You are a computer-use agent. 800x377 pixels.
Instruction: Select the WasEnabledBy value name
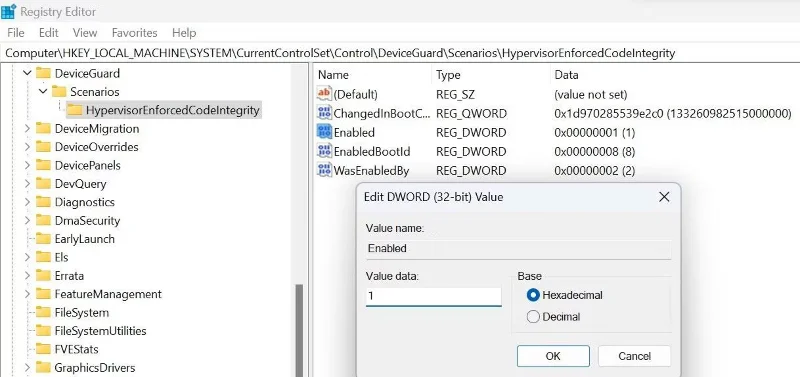pos(371,170)
